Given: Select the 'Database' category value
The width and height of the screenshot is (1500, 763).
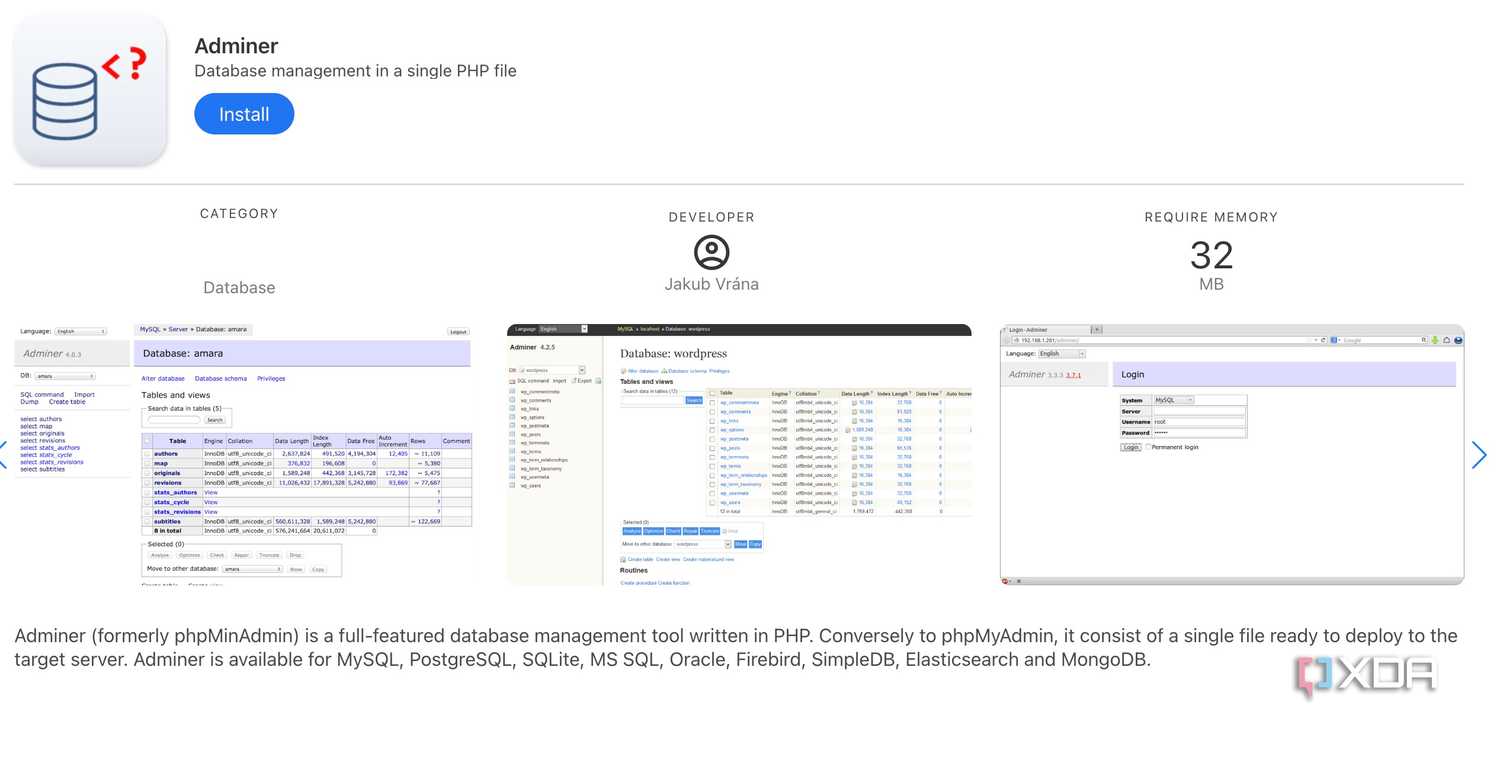Looking at the screenshot, I should (239, 288).
